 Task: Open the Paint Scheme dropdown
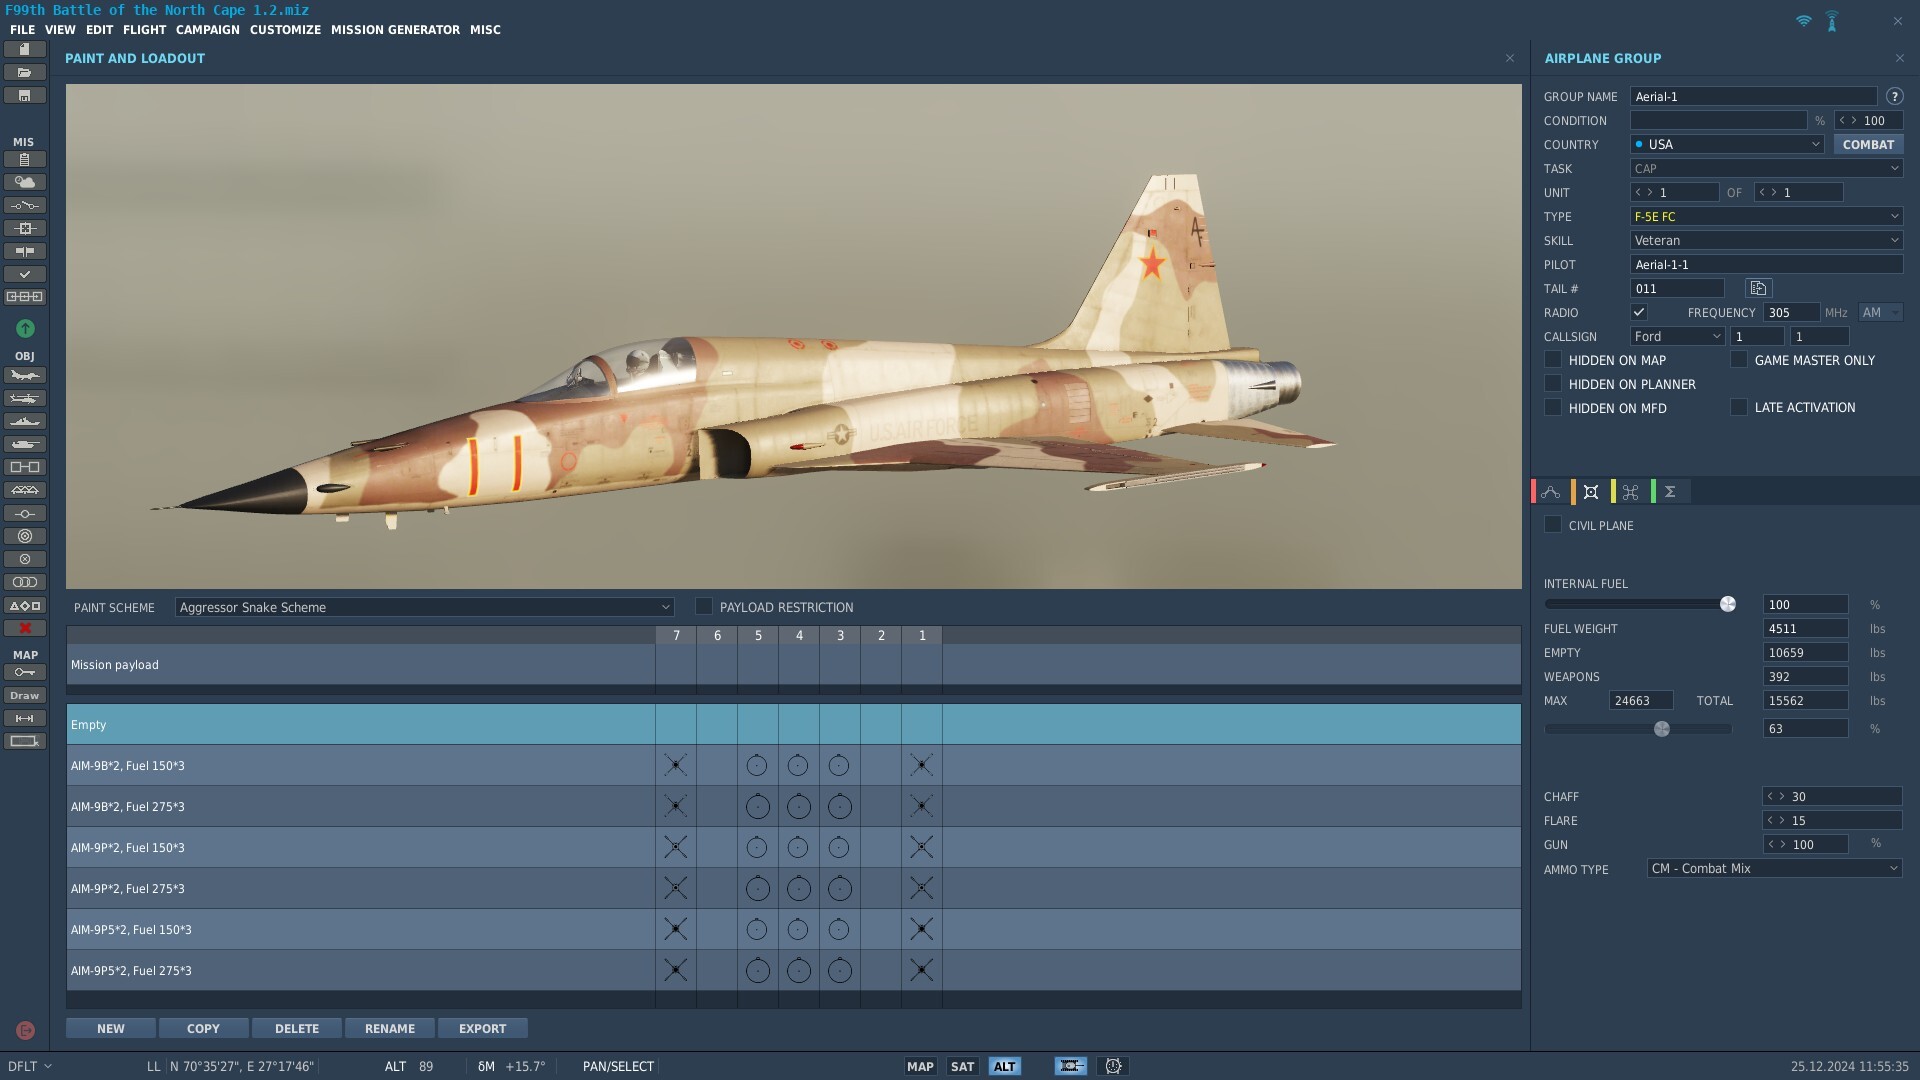pyautogui.click(x=424, y=607)
